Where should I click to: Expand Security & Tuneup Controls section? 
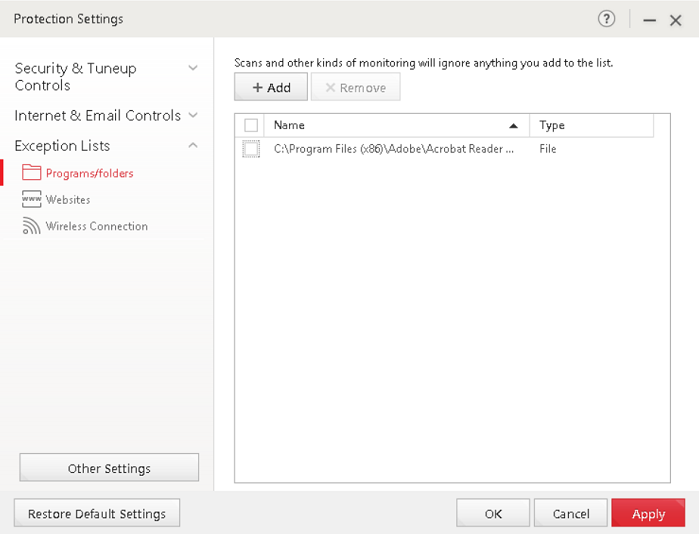pos(193,68)
